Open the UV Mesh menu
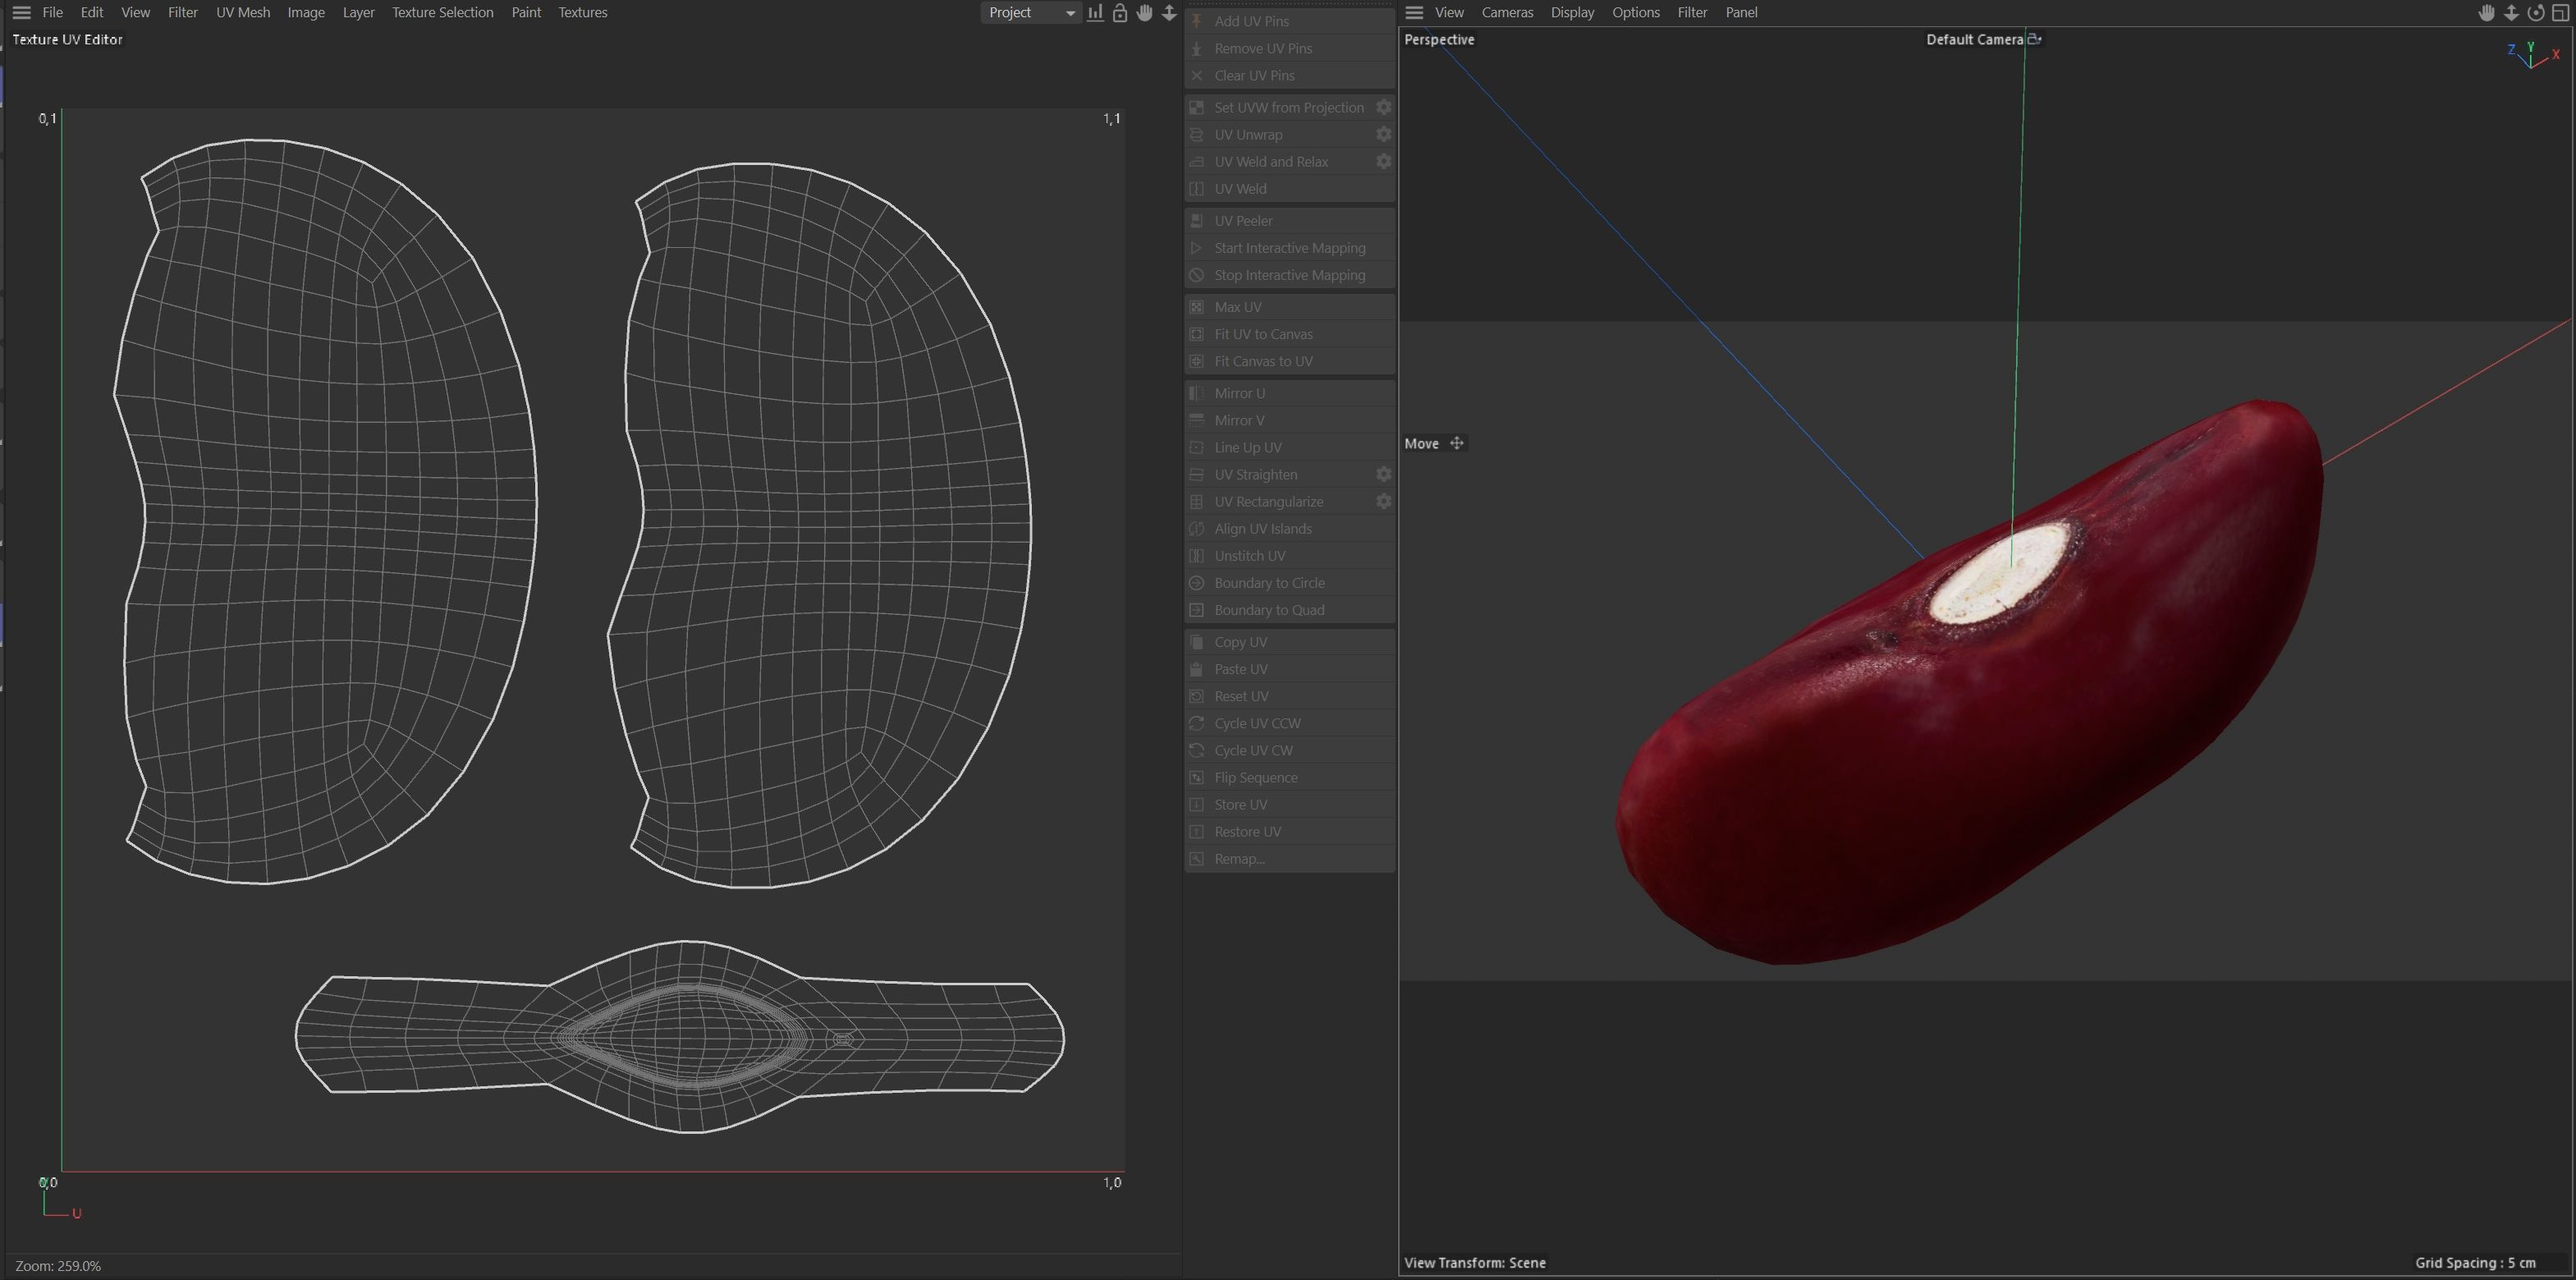 (243, 13)
